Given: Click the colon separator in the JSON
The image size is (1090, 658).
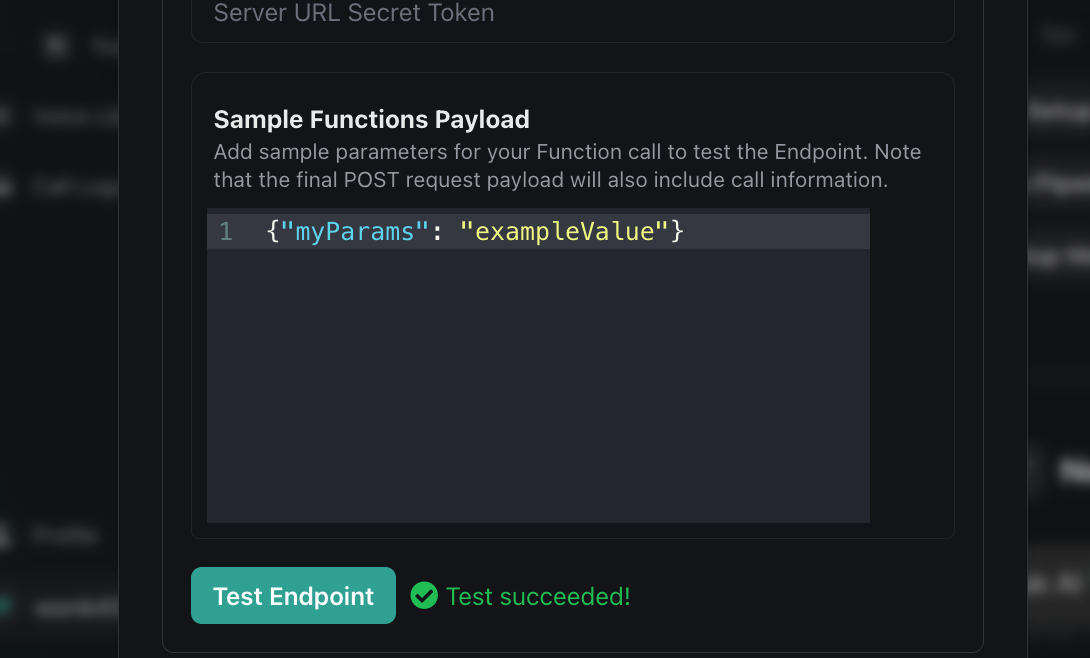Looking at the screenshot, I should (437, 232).
